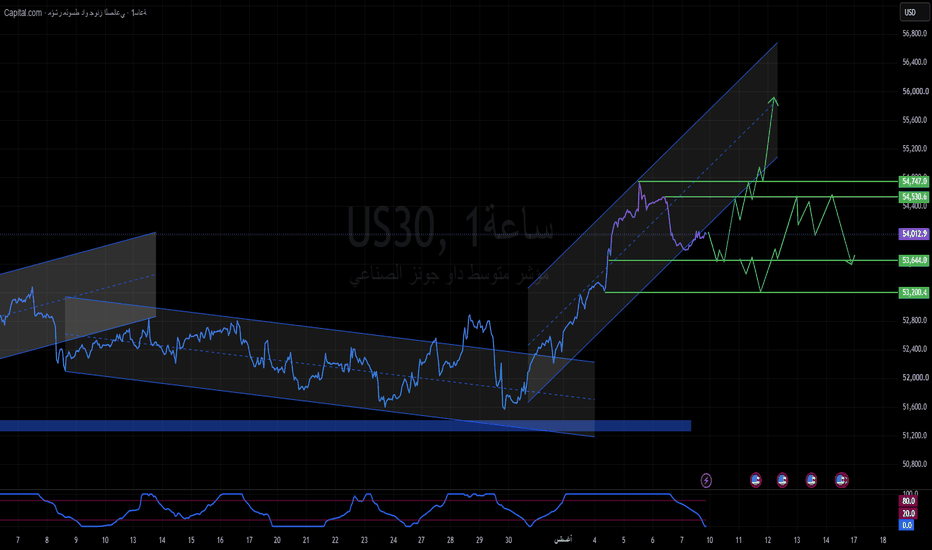Click date 18 on the time axis
Viewport: 932px width, 550px height.
click(x=883, y=540)
